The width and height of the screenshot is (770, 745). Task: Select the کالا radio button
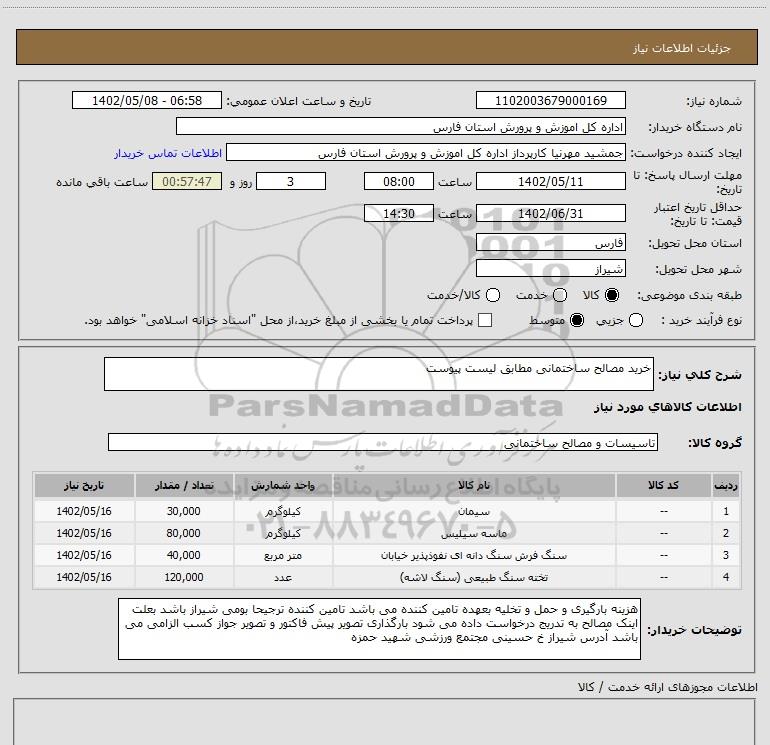tap(612, 295)
